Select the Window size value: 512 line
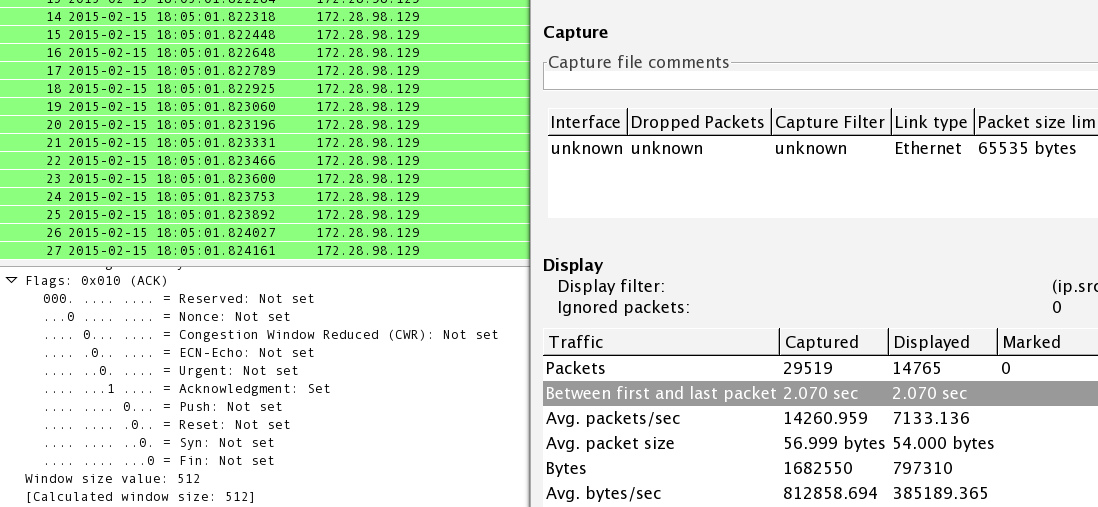 [x=113, y=479]
